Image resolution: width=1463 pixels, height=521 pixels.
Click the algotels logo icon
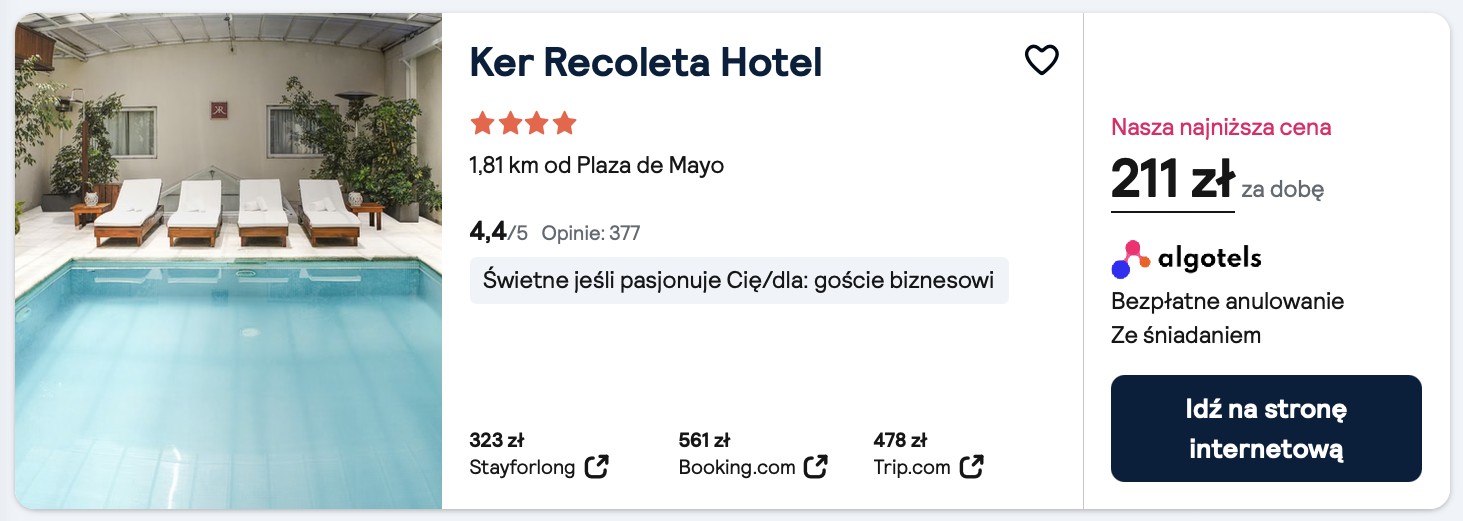pos(1131,259)
